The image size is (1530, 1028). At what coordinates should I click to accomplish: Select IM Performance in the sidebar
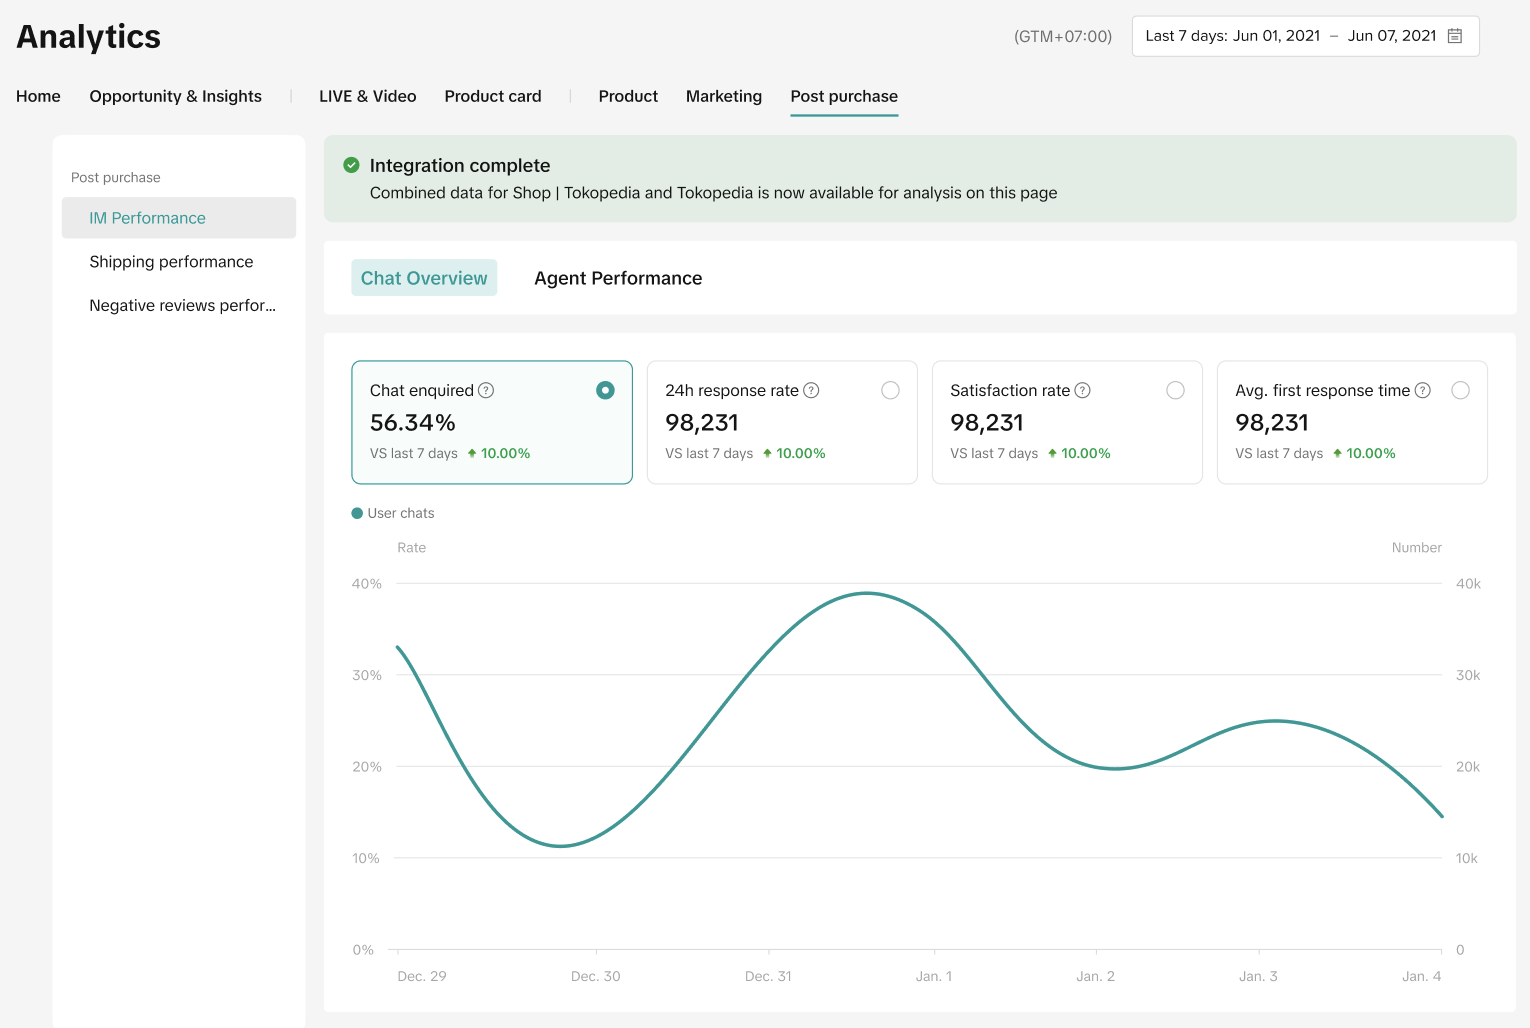coord(147,218)
